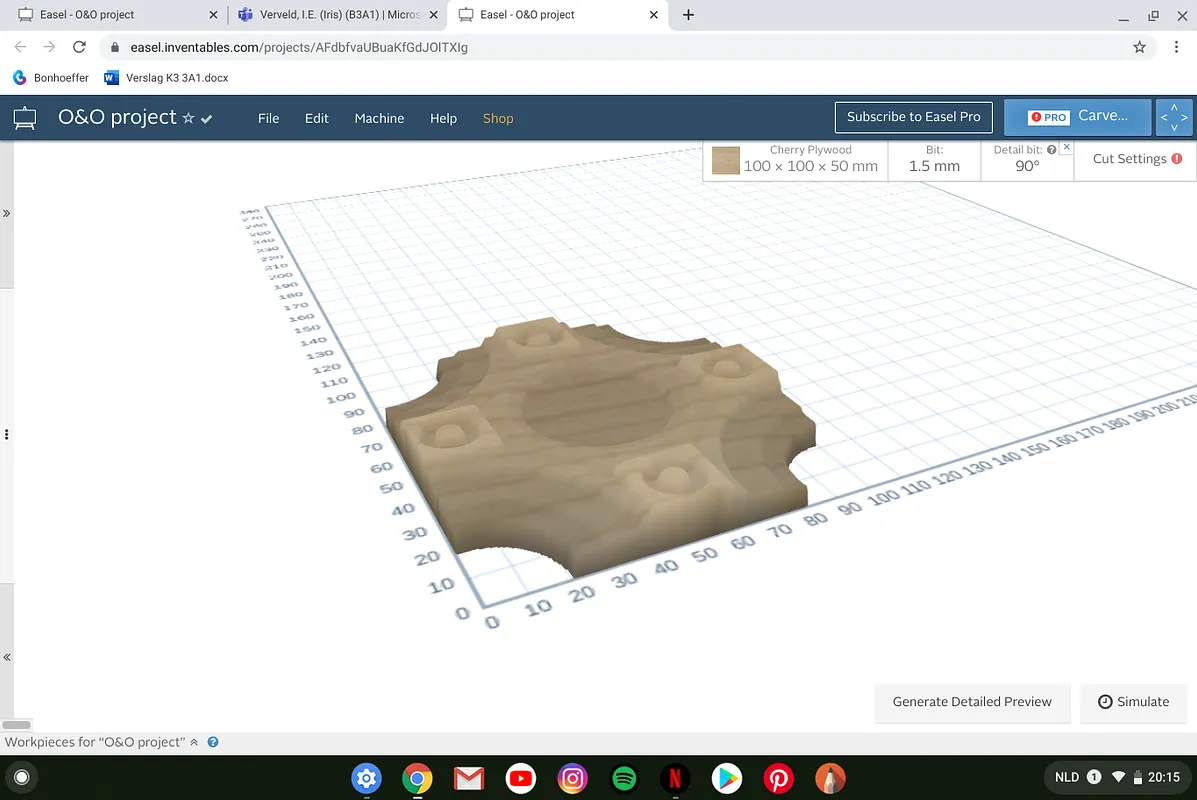
Task: Click the Cut Settings warning icon
Action: 1176,159
